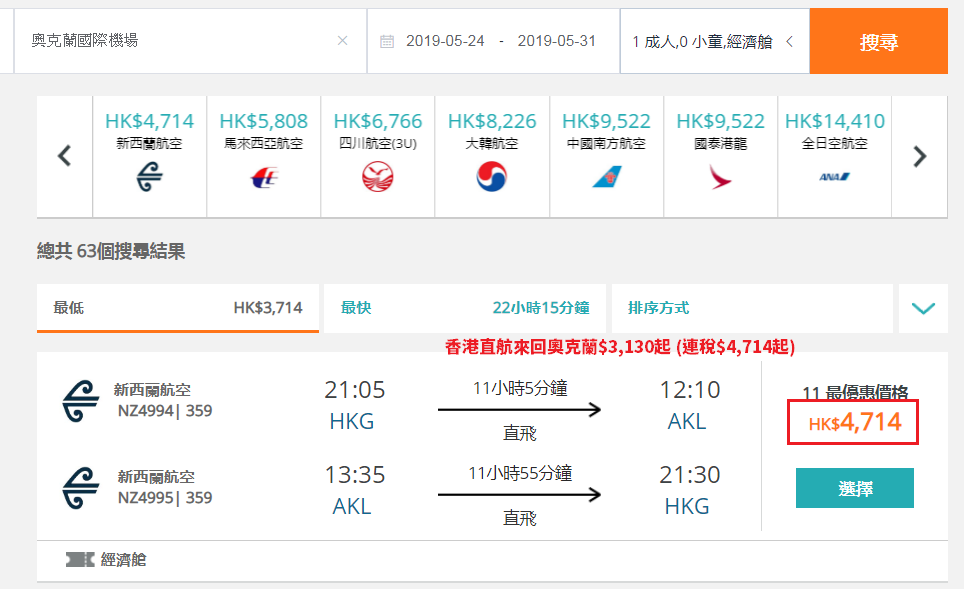Open the 排序方式 sorting tab

point(752,308)
